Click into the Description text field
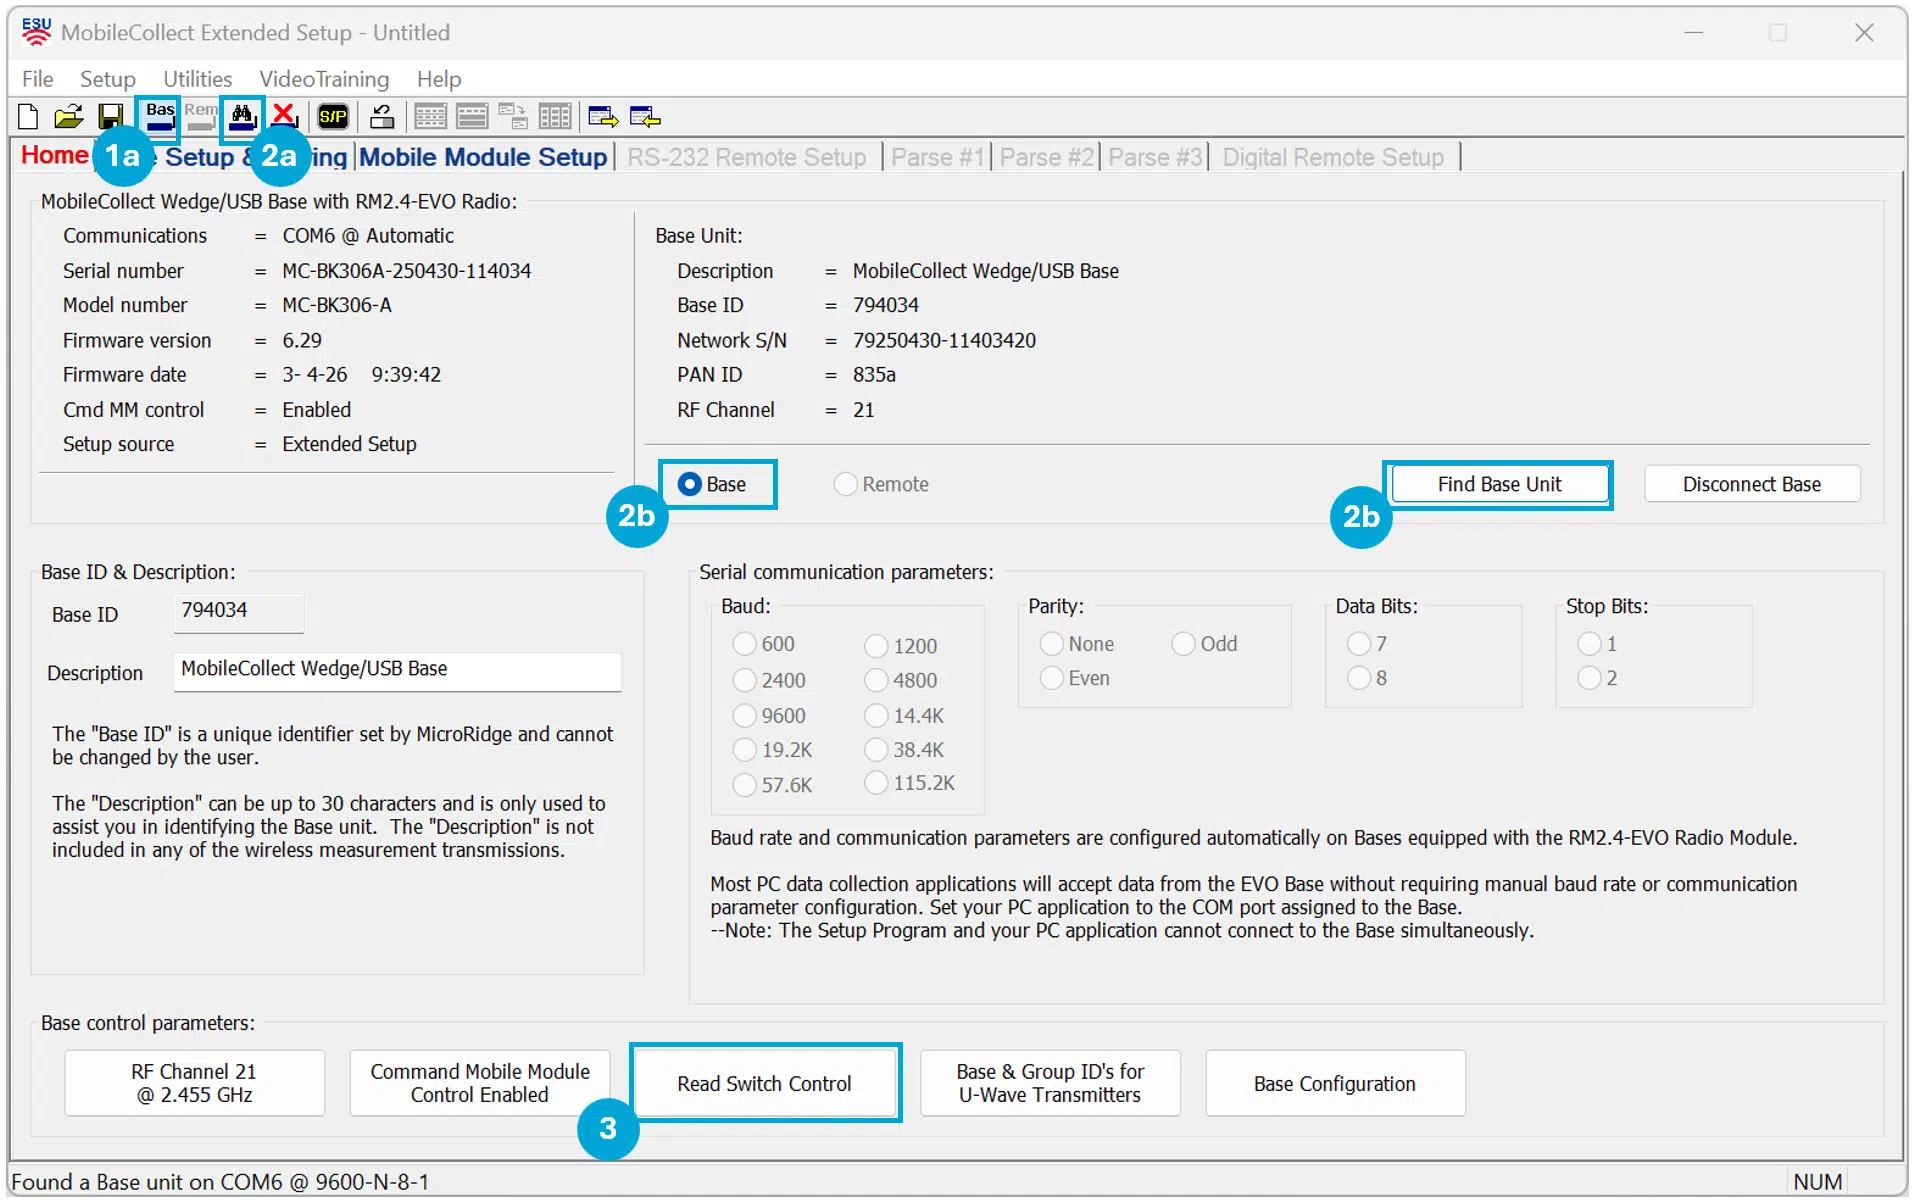This screenshot has width=1912, height=1200. 397,671
